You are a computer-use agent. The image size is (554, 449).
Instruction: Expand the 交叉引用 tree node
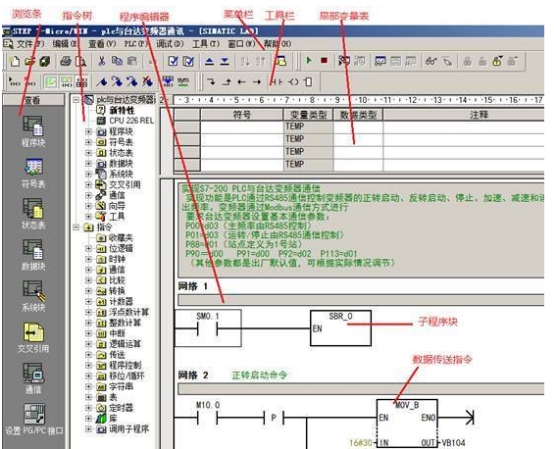88,185
